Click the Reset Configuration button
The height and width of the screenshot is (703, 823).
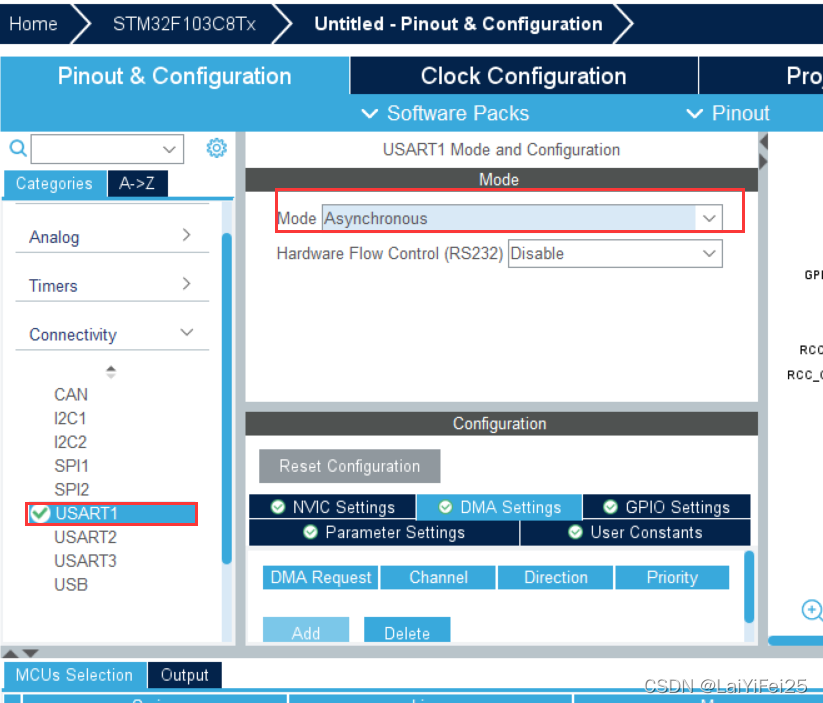[350, 466]
